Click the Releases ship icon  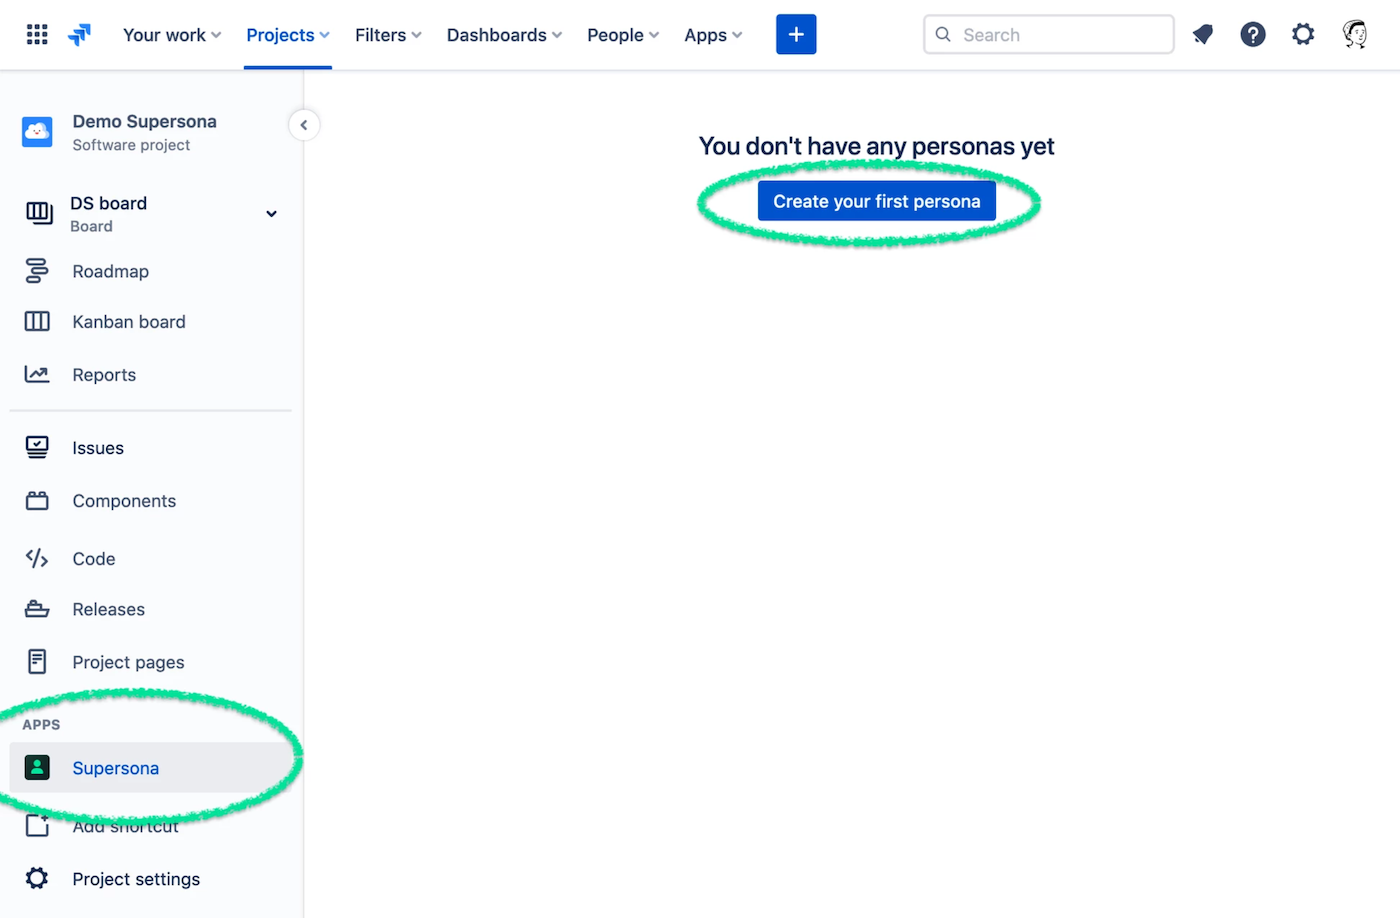point(37,609)
